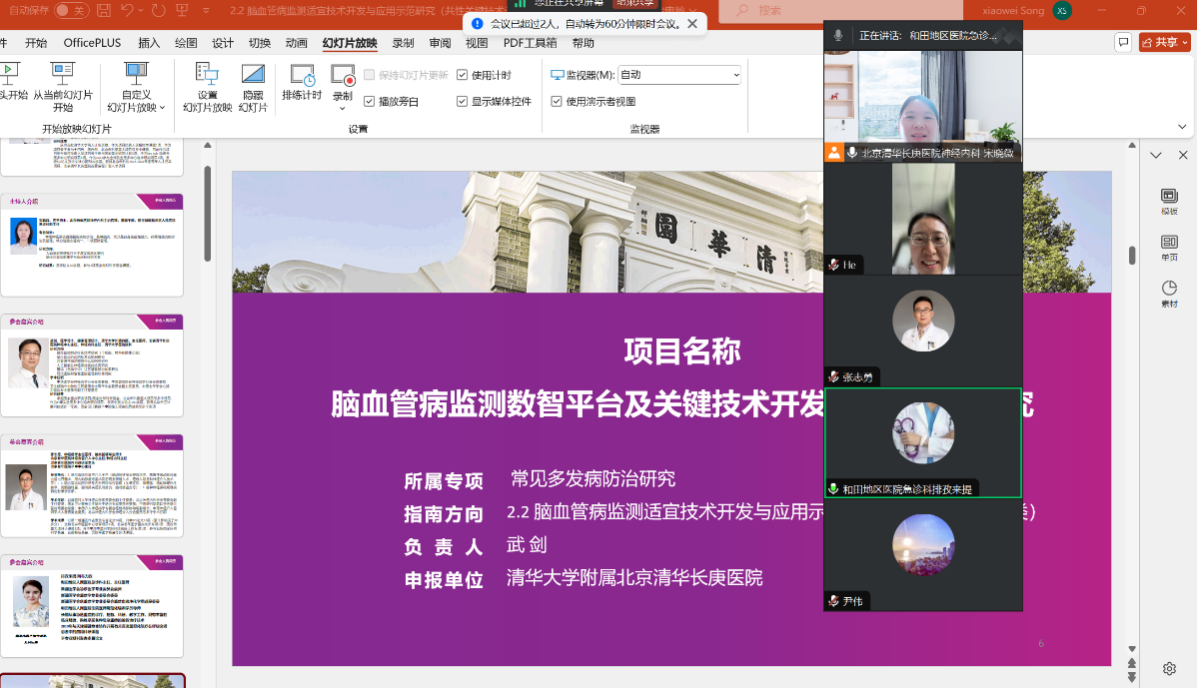Disable the 使用演示者视图 checkbox
Screen dimensions: 1197x688
point(557,101)
